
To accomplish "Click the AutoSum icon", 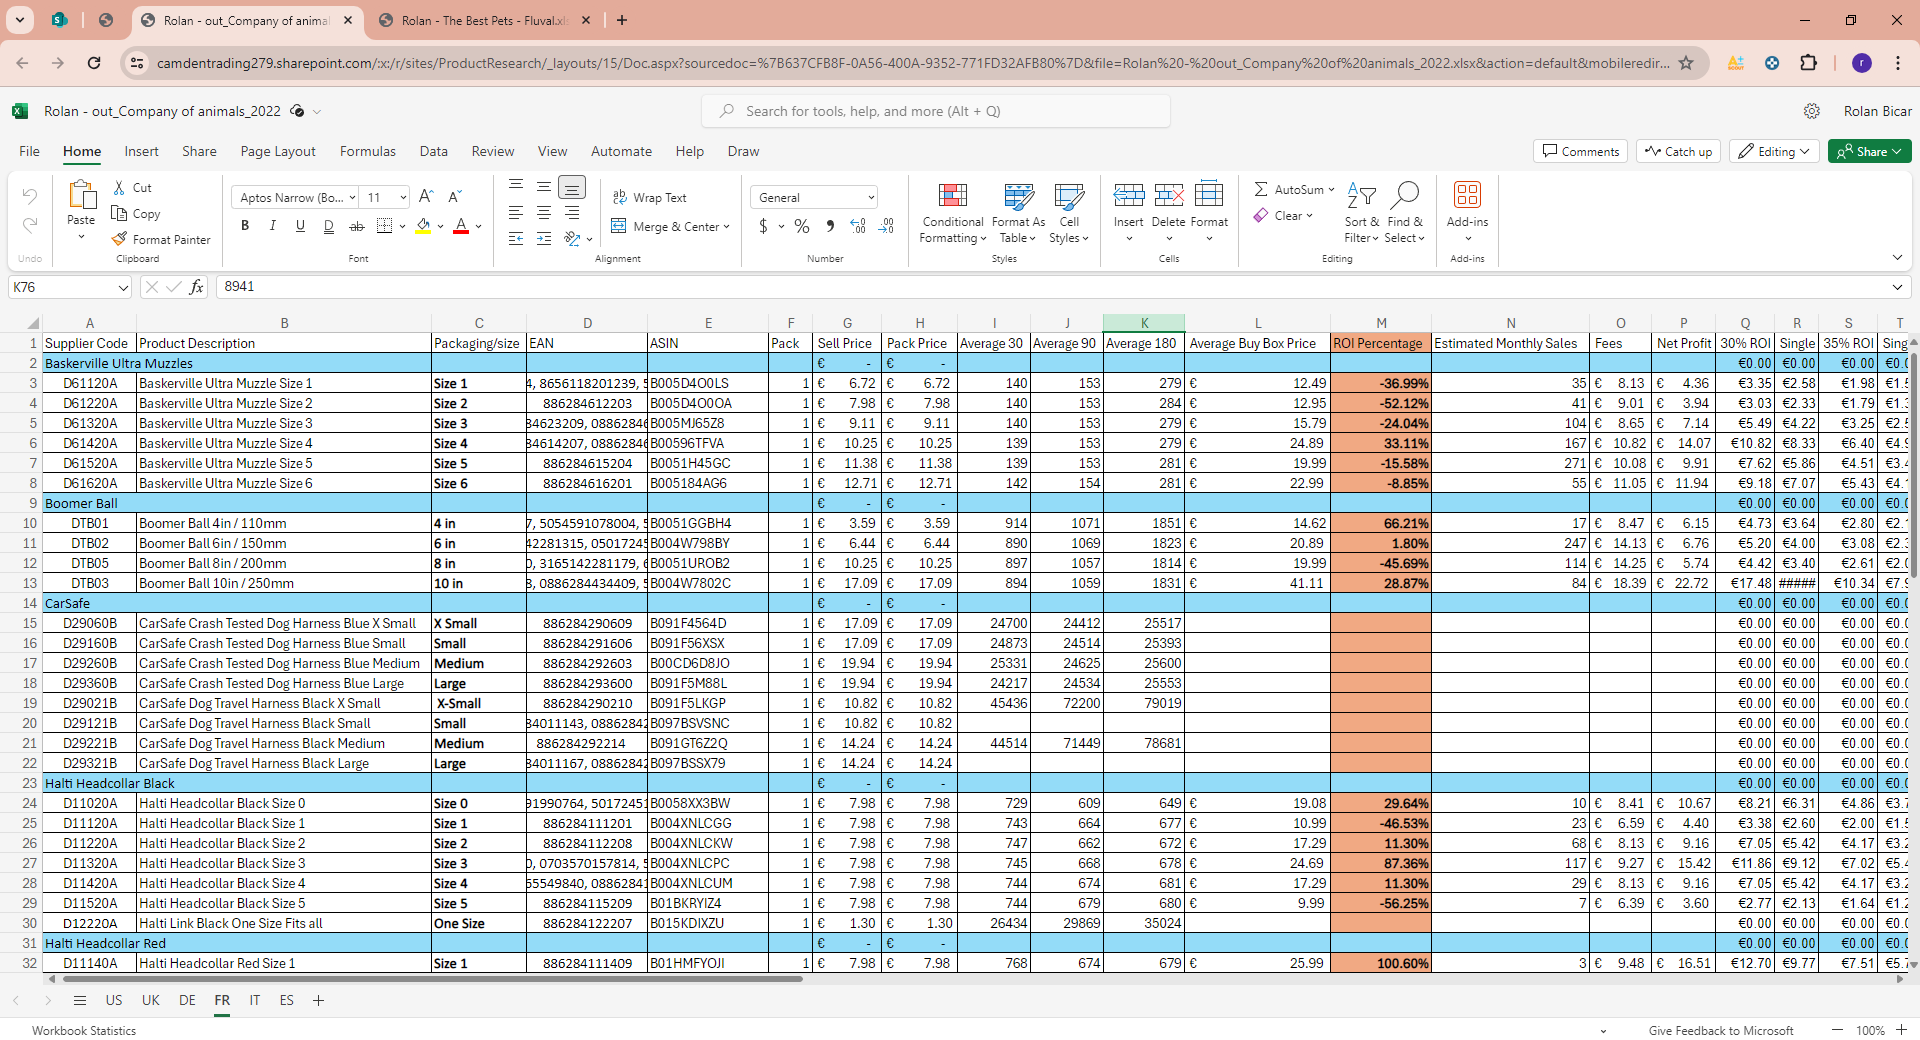I will 1262,189.
